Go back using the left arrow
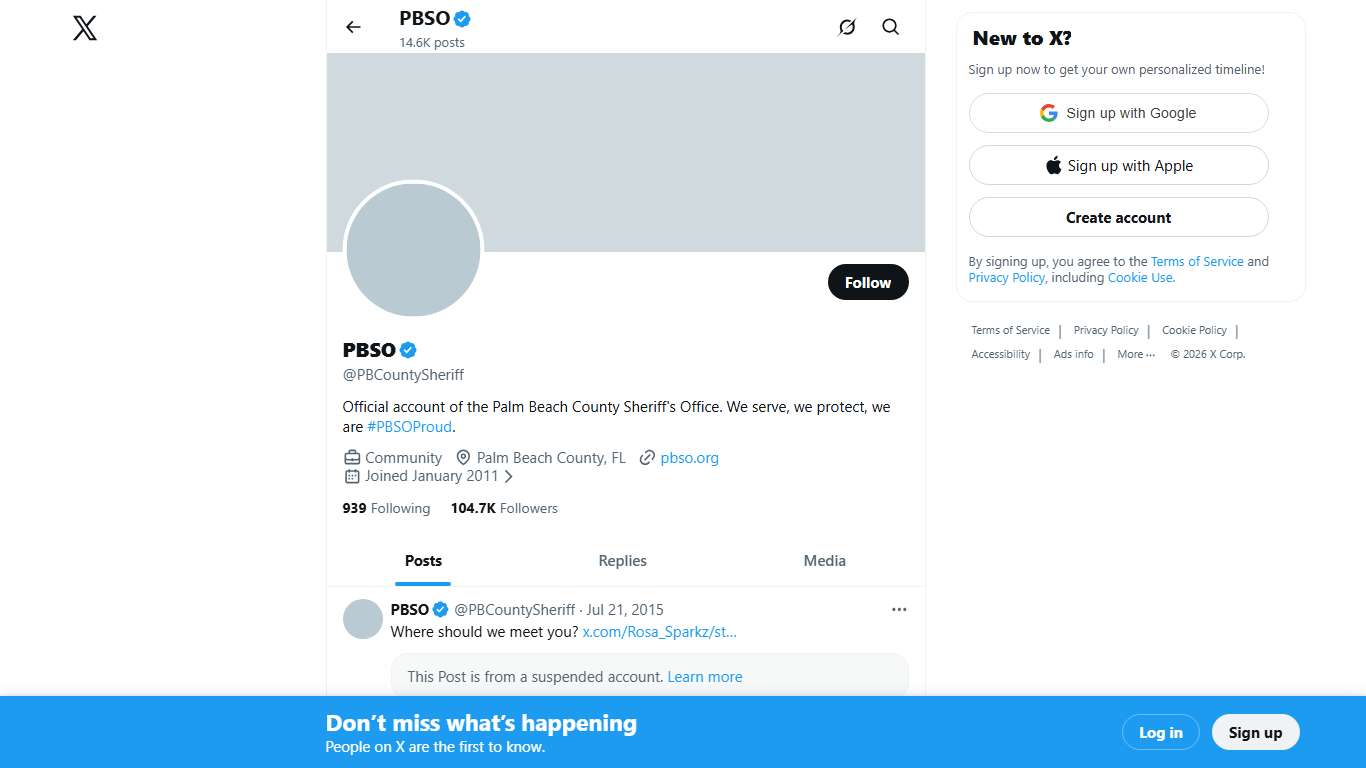 click(x=353, y=27)
